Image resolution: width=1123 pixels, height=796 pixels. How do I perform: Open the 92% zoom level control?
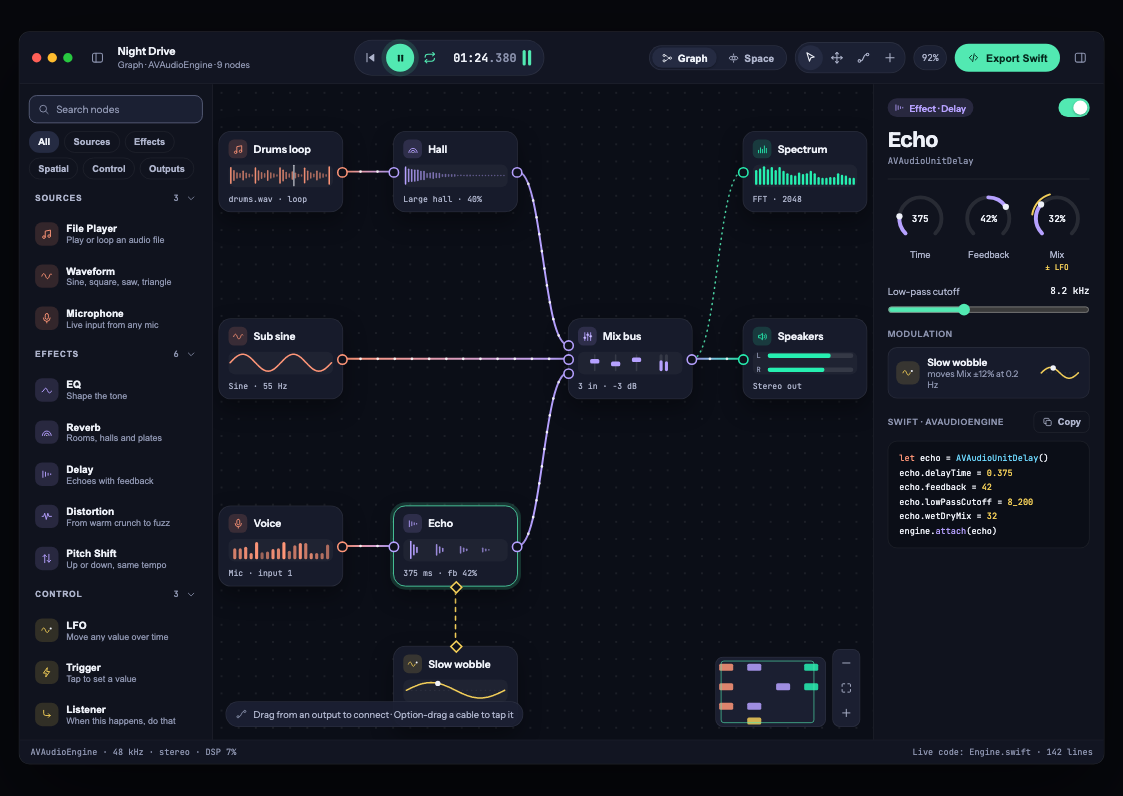(x=930, y=58)
